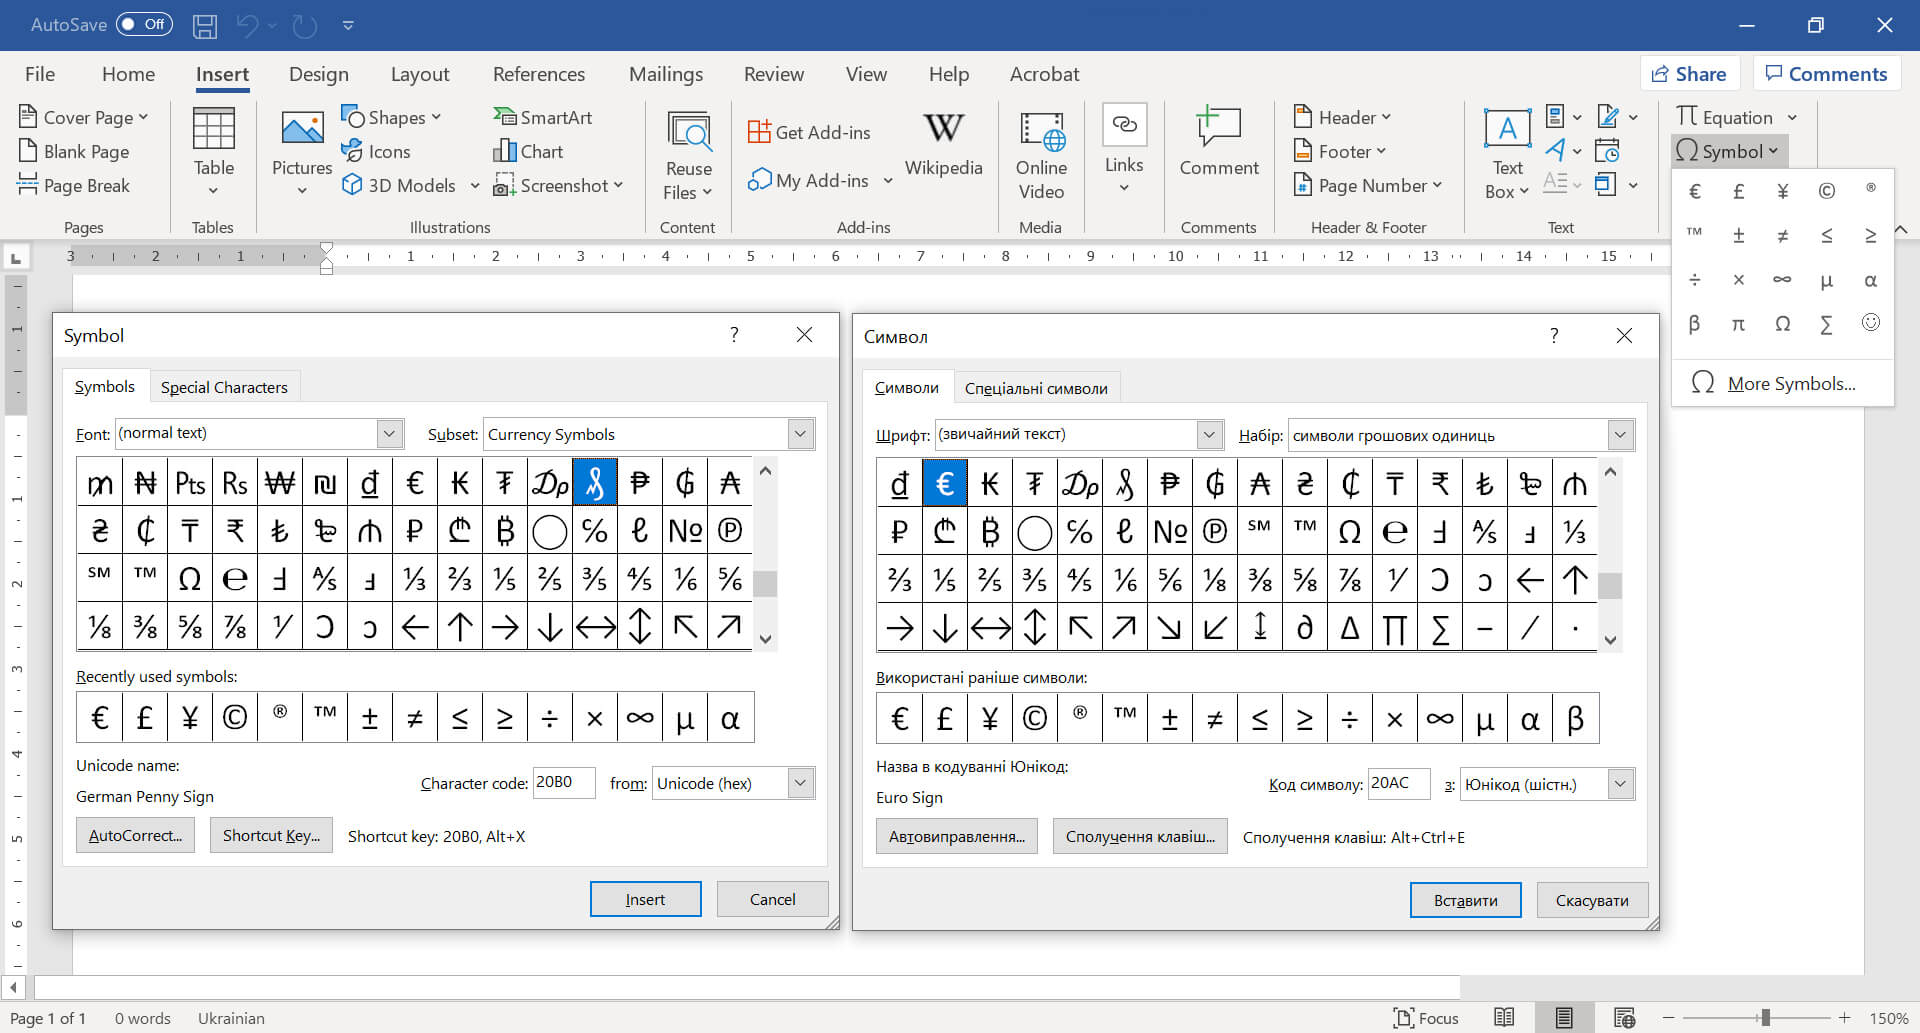Image resolution: width=1920 pixels, height=1033 pixels.
Task: Open the Font (normal text) dropdown
Action: click(x=389, y=433)
